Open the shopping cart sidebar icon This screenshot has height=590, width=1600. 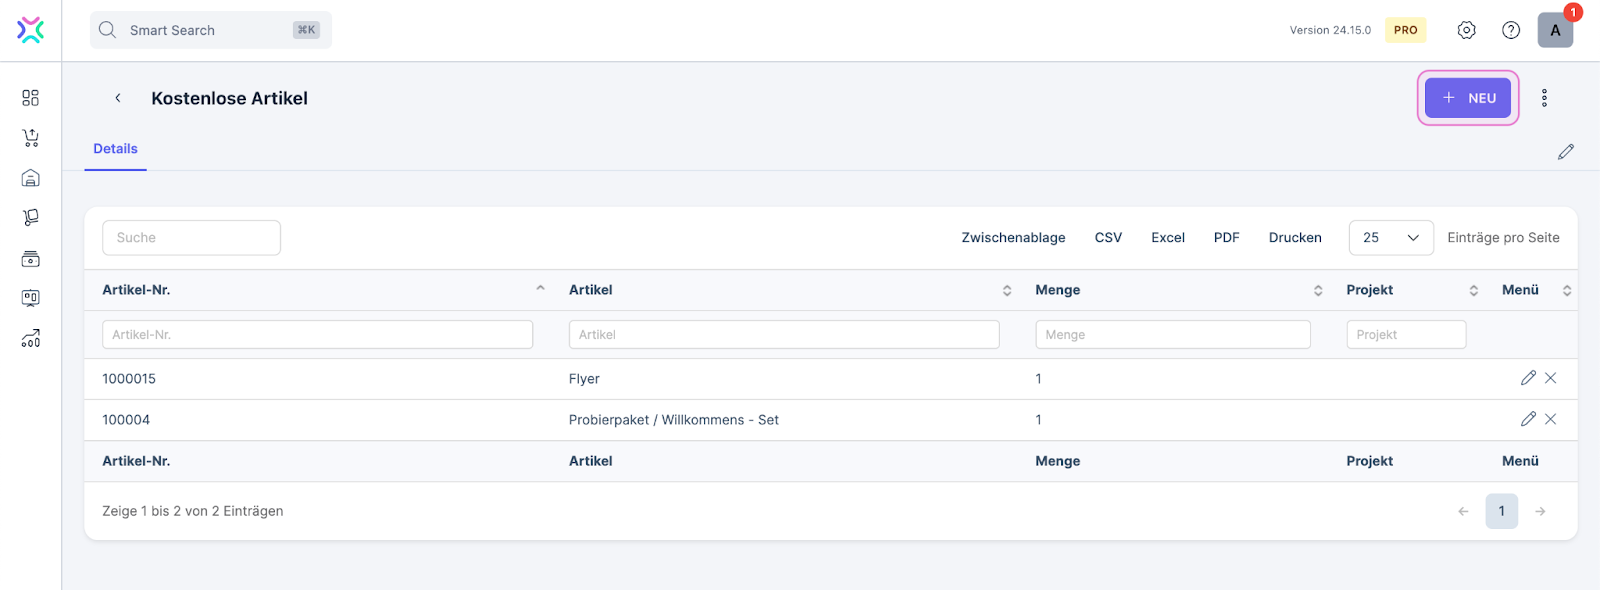click(31, 138)
